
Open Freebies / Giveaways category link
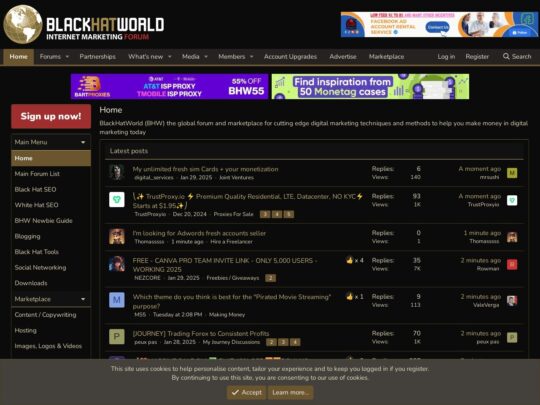pyautogui.click(x=233, y=278)
